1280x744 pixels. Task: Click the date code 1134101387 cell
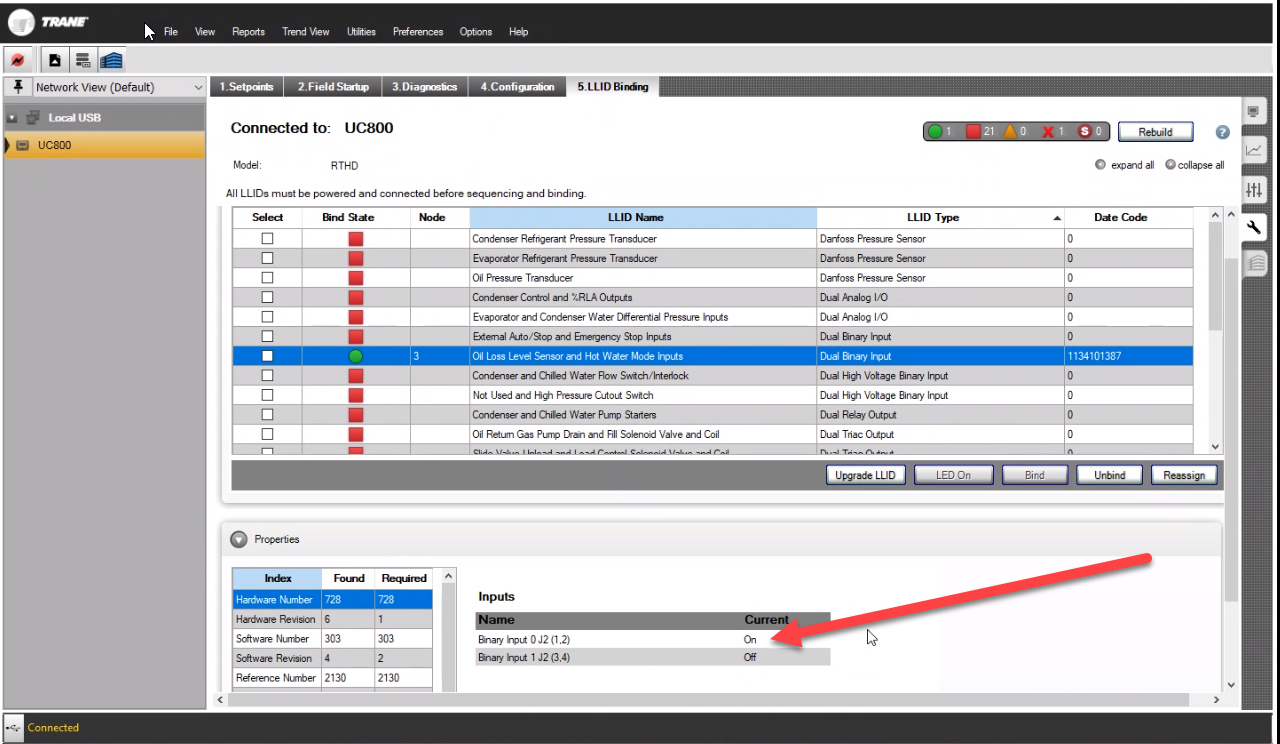[1129, 356]
